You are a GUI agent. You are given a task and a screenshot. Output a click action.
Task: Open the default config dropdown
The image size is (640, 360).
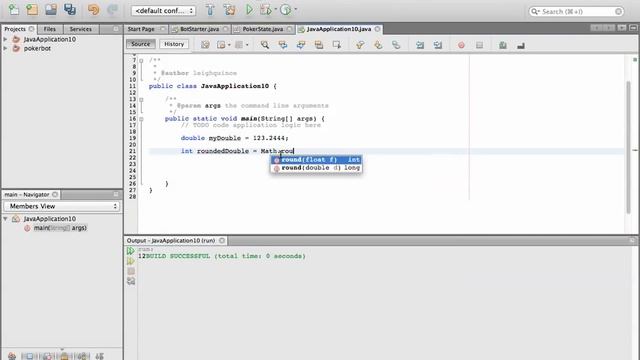click(x=163, y=11)
